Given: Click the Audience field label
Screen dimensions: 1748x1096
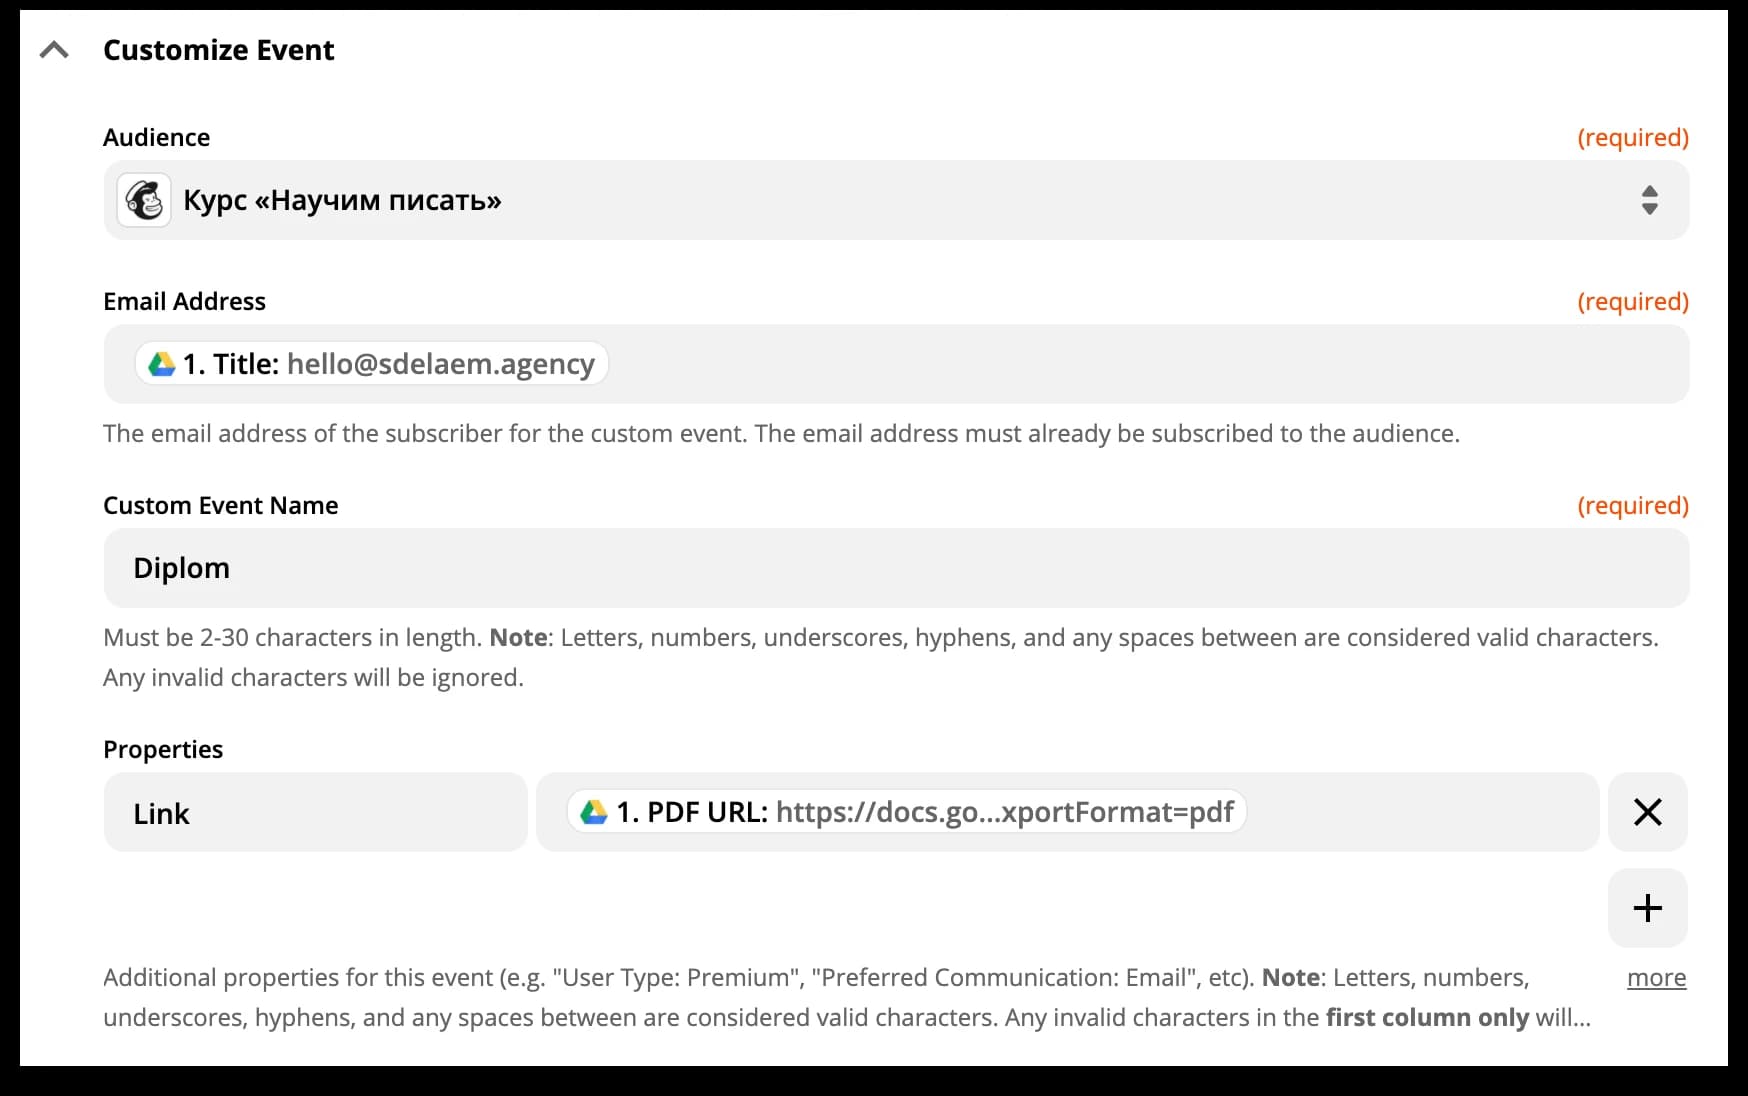Looking at the screenshot, I should [156, 137].
